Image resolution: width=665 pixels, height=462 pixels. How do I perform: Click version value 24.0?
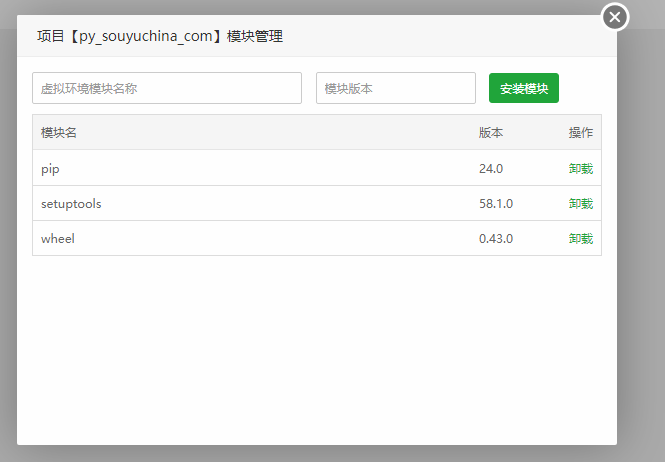[491, 169]
